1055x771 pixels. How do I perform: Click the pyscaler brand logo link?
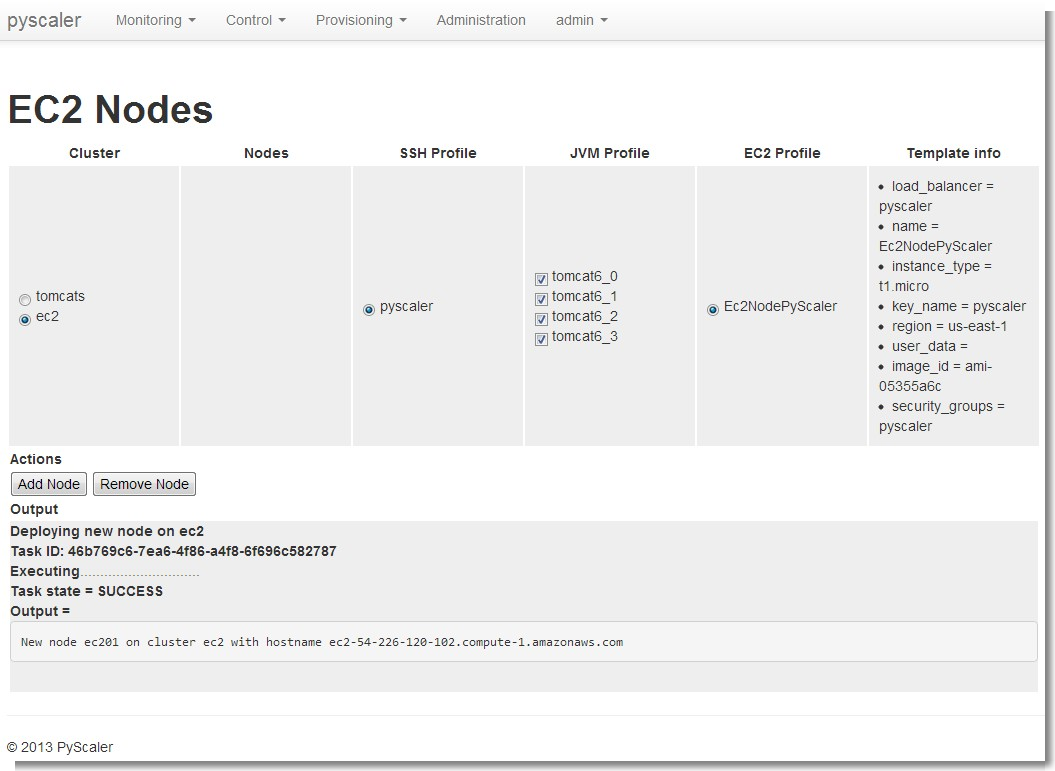[44, 20]
